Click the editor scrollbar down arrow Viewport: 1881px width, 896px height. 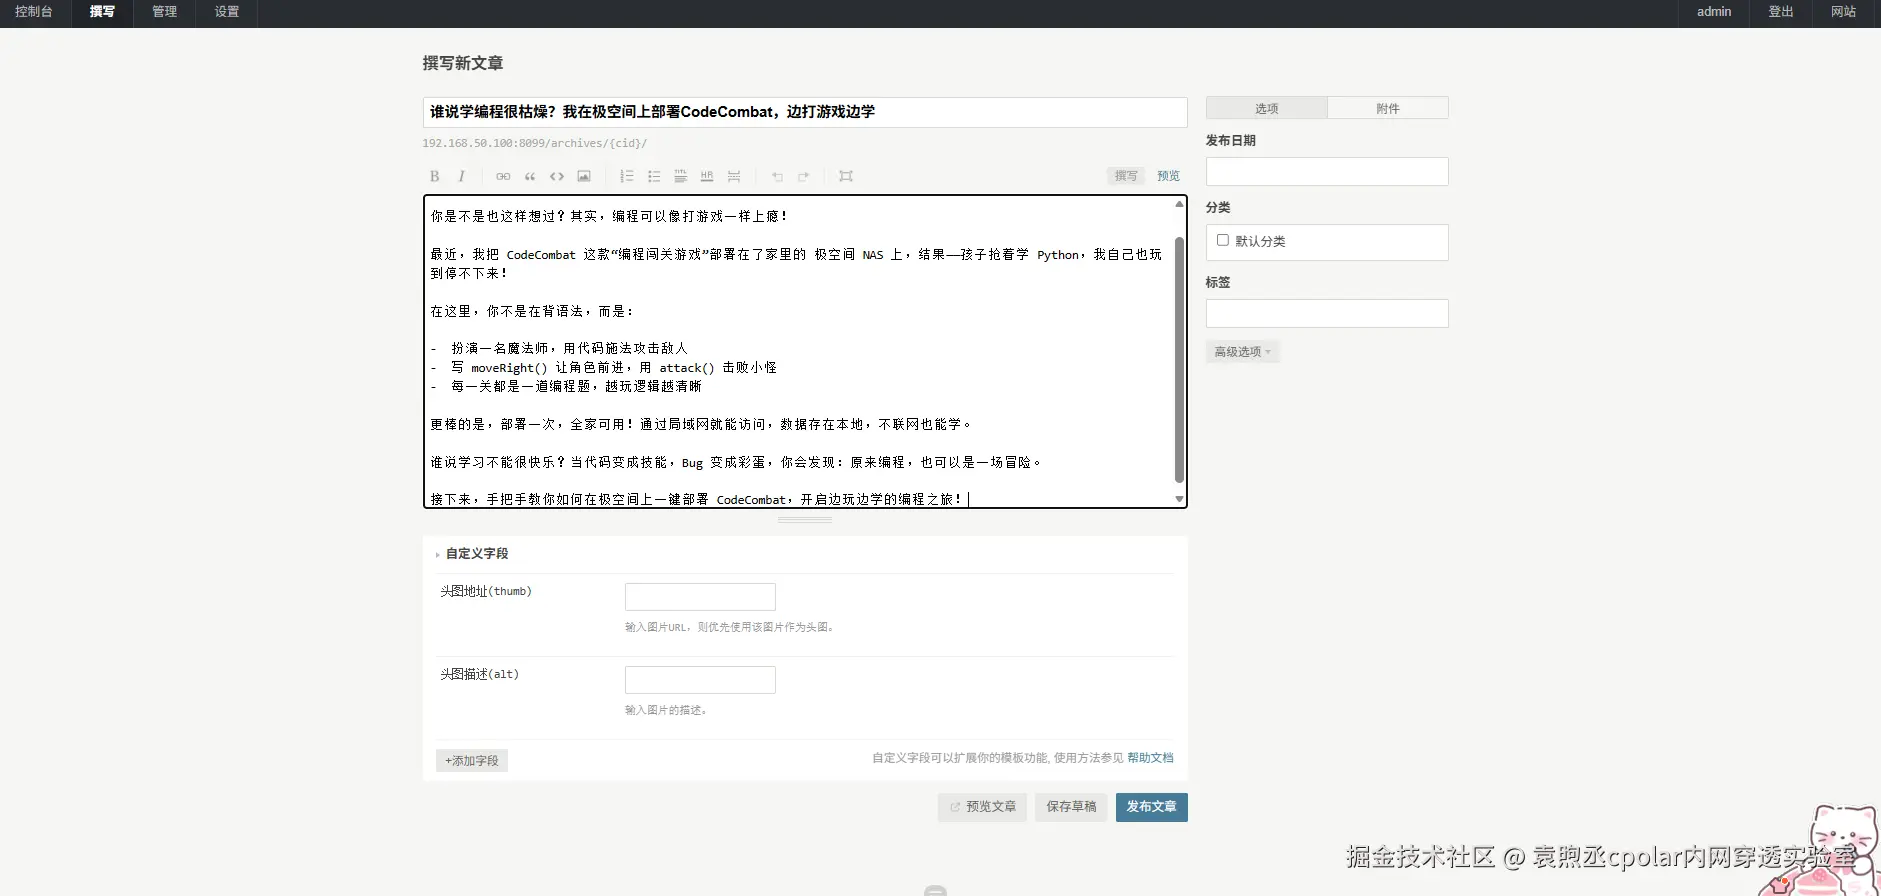tap(1179, 499)
